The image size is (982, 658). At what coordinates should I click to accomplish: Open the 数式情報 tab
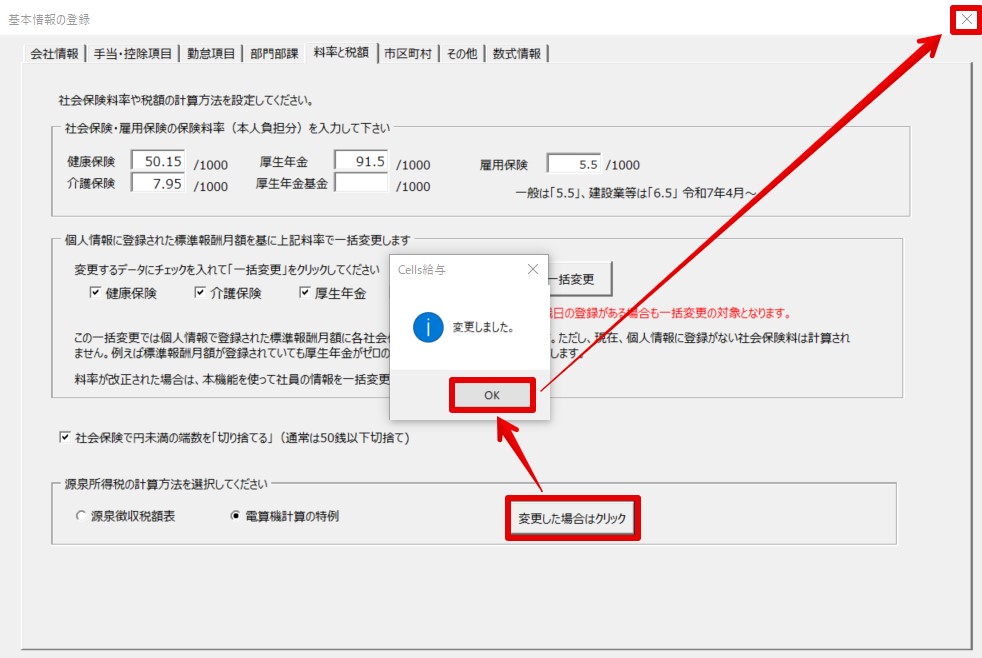pyautogui.click(x=518, y=54)
